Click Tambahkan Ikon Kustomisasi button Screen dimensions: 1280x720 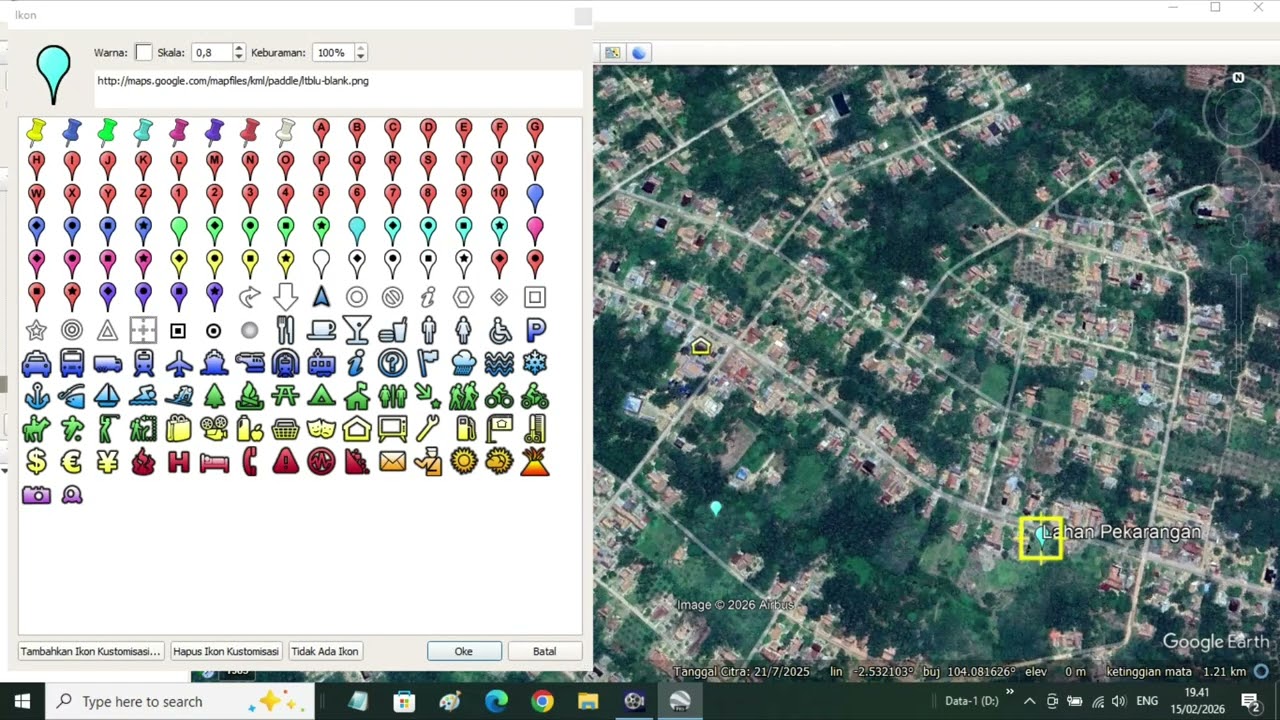(90, 651)
